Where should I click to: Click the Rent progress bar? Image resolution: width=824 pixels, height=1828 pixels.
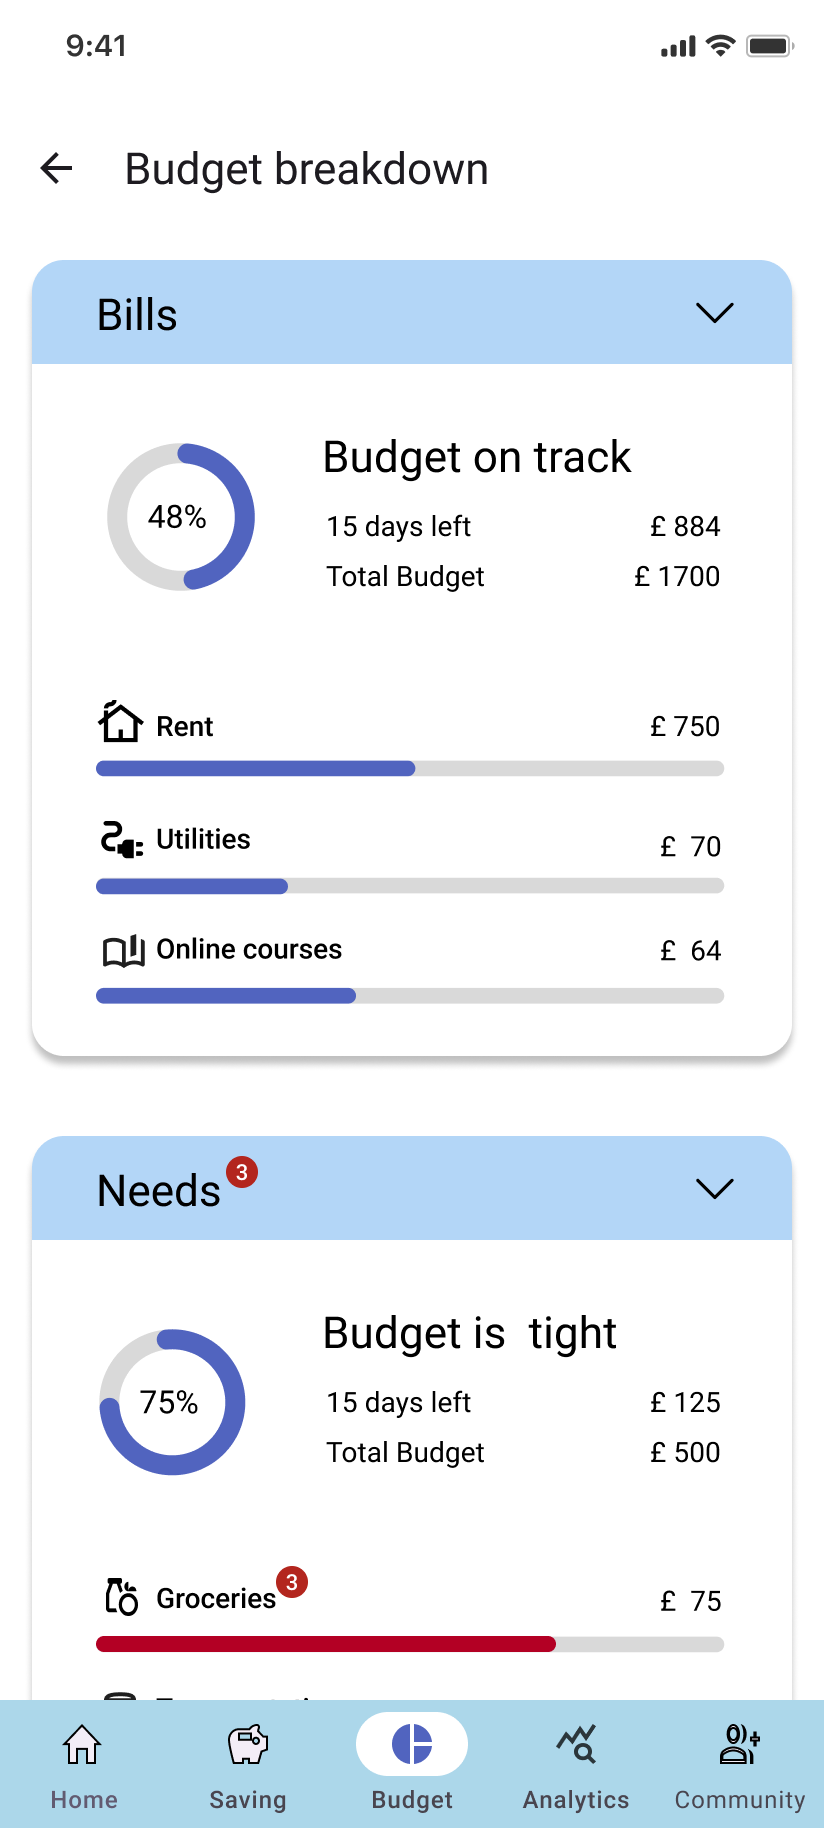coord(410,769)
